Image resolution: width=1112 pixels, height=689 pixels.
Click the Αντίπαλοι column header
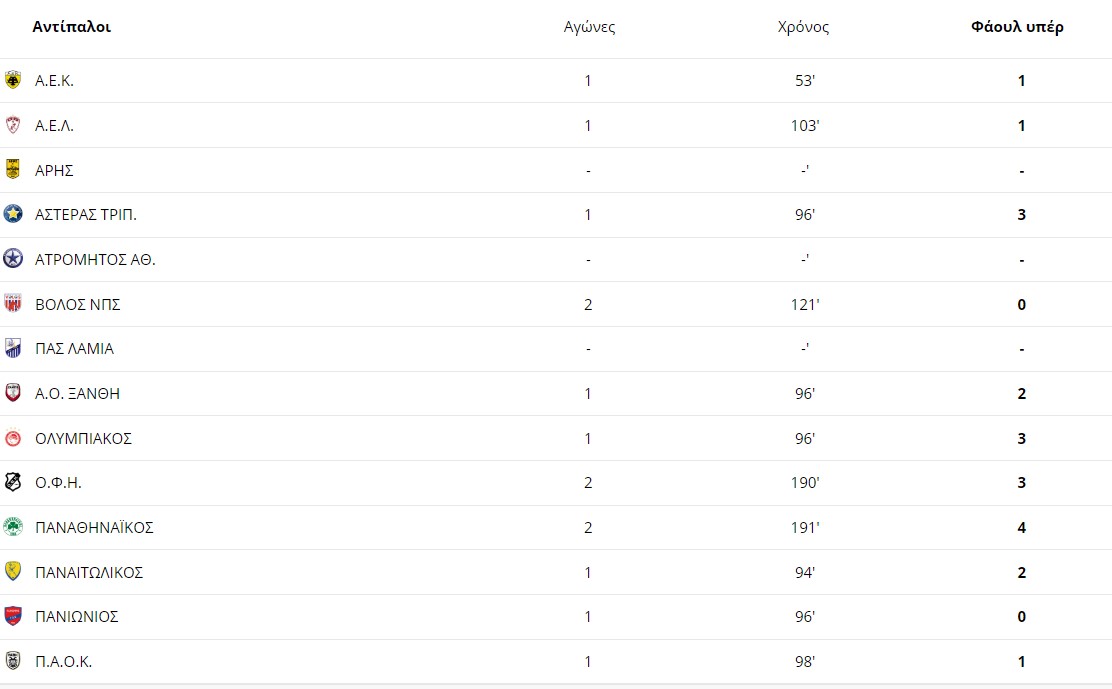[x=72, y=27]
